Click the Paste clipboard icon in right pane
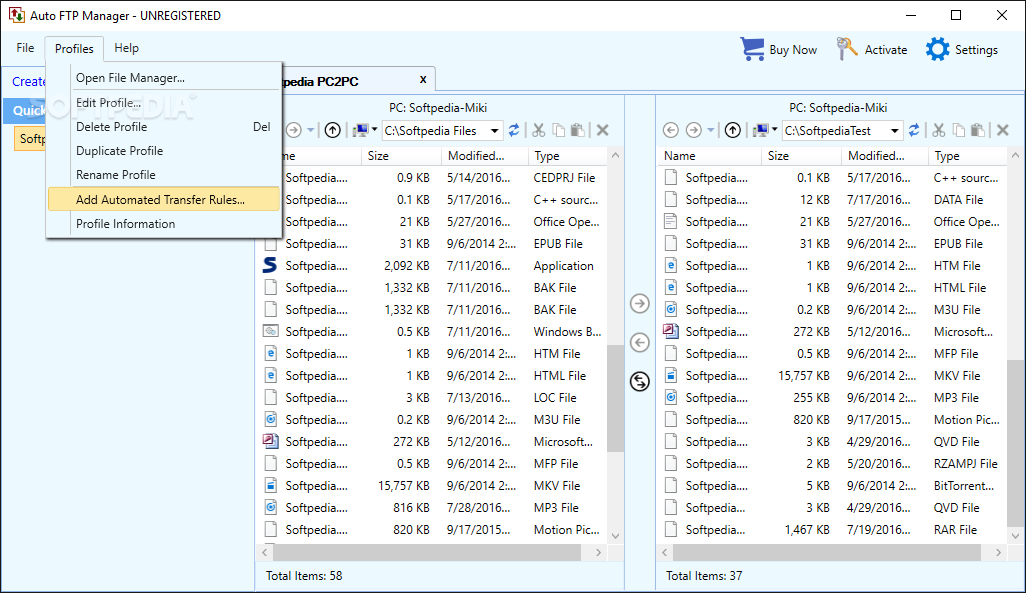Screen dimensions: 1026x593 click(x=978, y=130)
